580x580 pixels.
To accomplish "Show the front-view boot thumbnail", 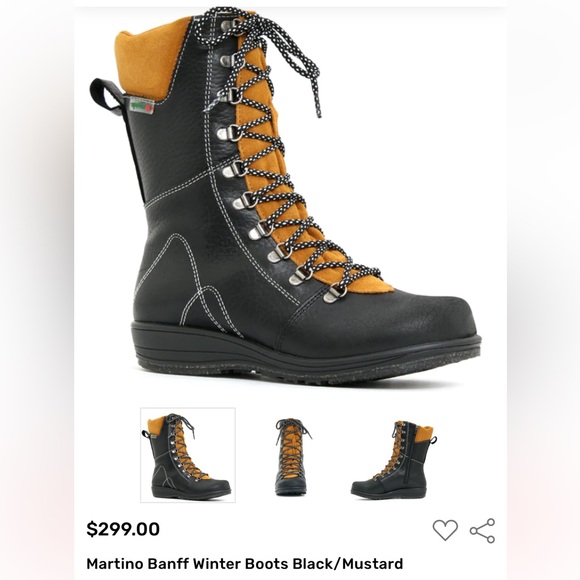I will [x=292, y=456].
